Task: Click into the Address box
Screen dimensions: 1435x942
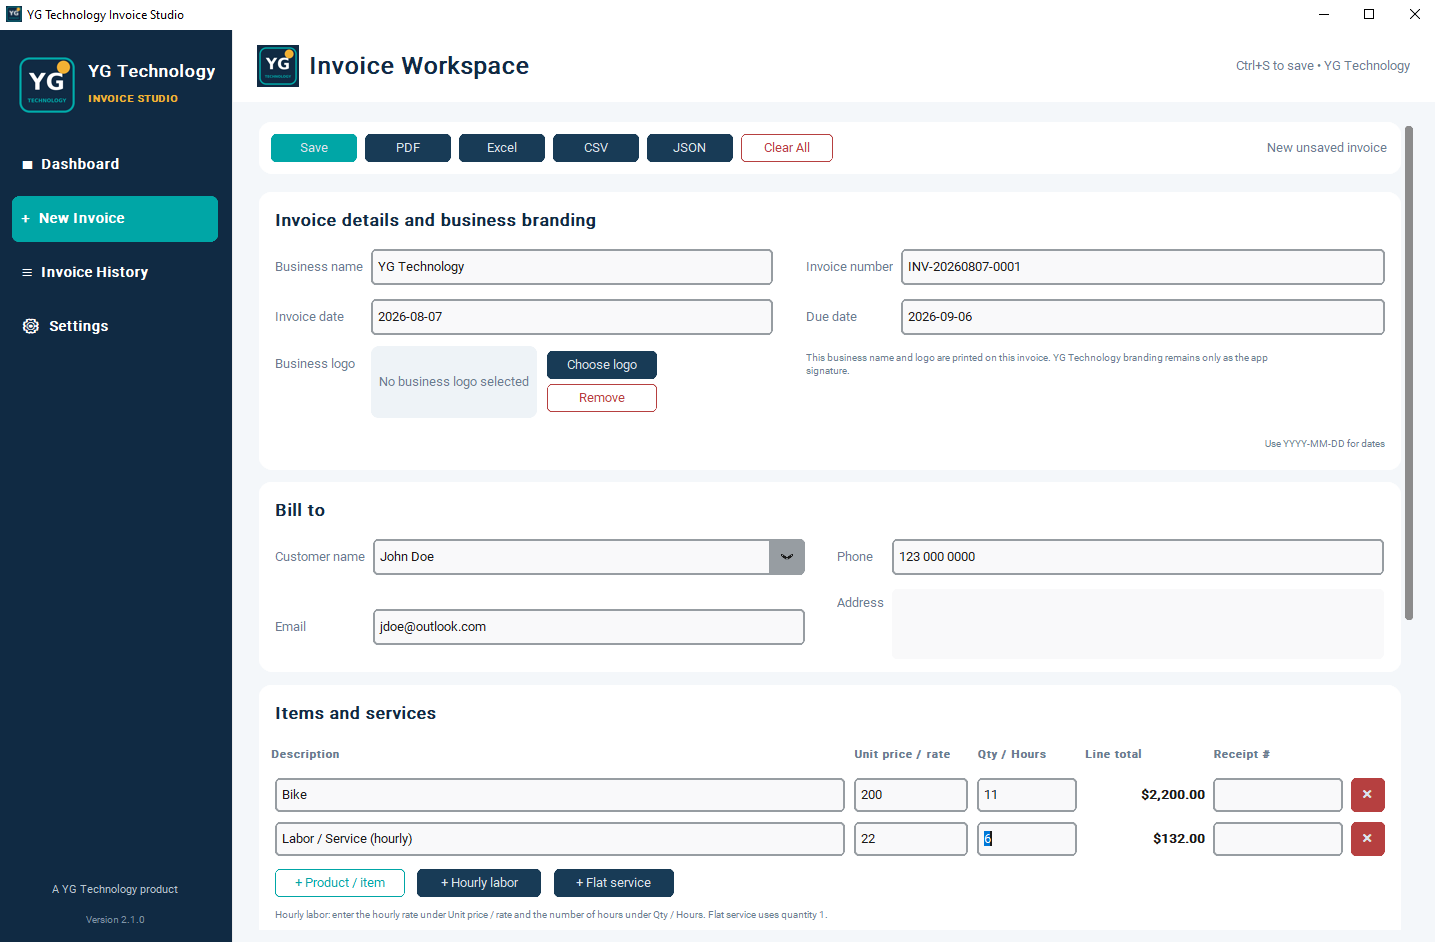Action: [x=1138, y=624]
